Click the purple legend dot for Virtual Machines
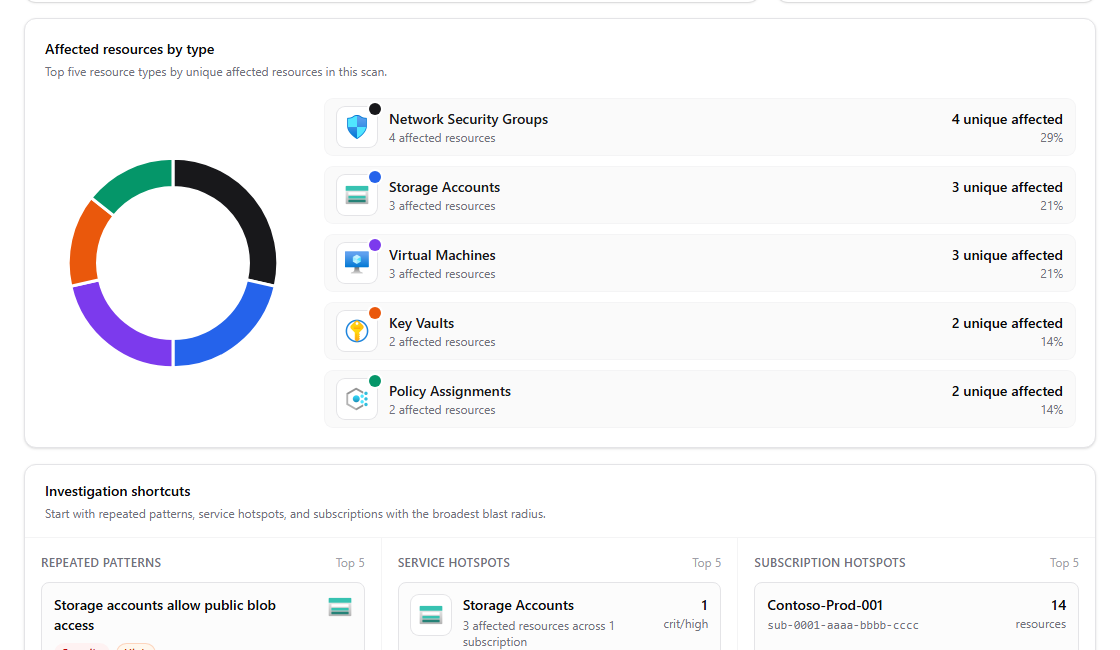The width and height of the screenshot is (1120, 650). (374, 245)
